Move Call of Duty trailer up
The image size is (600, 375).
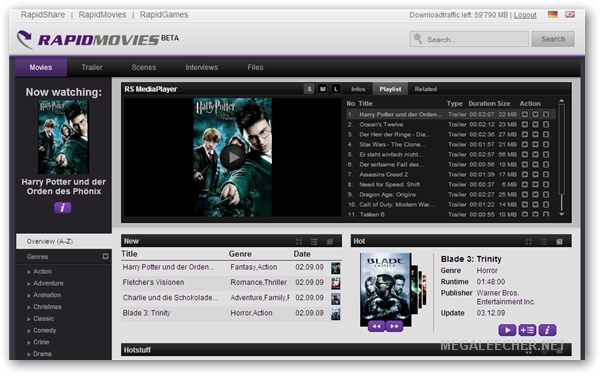click(x=525, y=204)
